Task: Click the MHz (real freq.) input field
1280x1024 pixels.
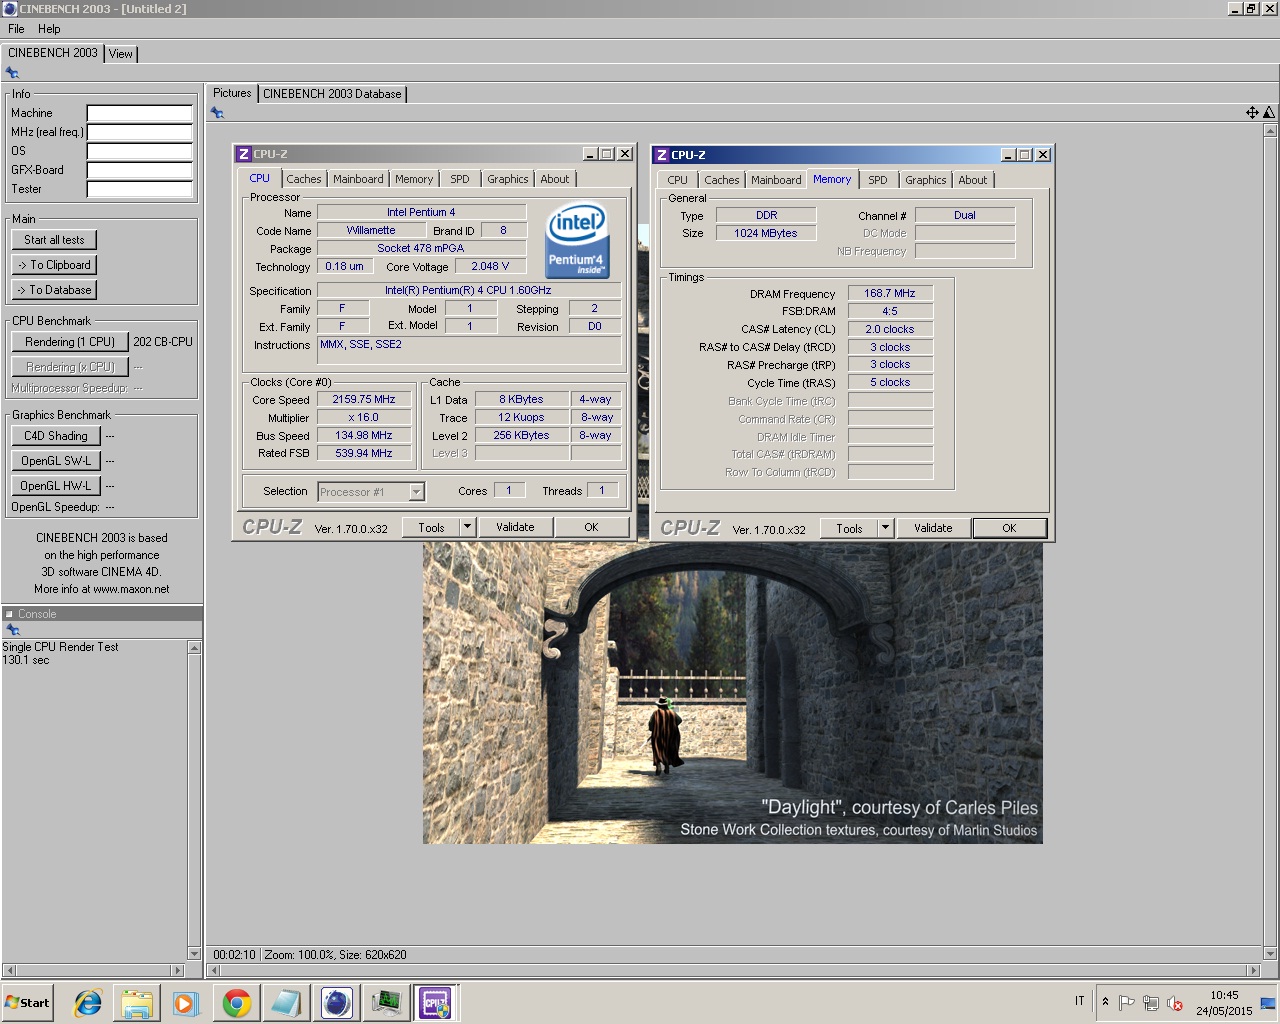Action: point(139,132)
